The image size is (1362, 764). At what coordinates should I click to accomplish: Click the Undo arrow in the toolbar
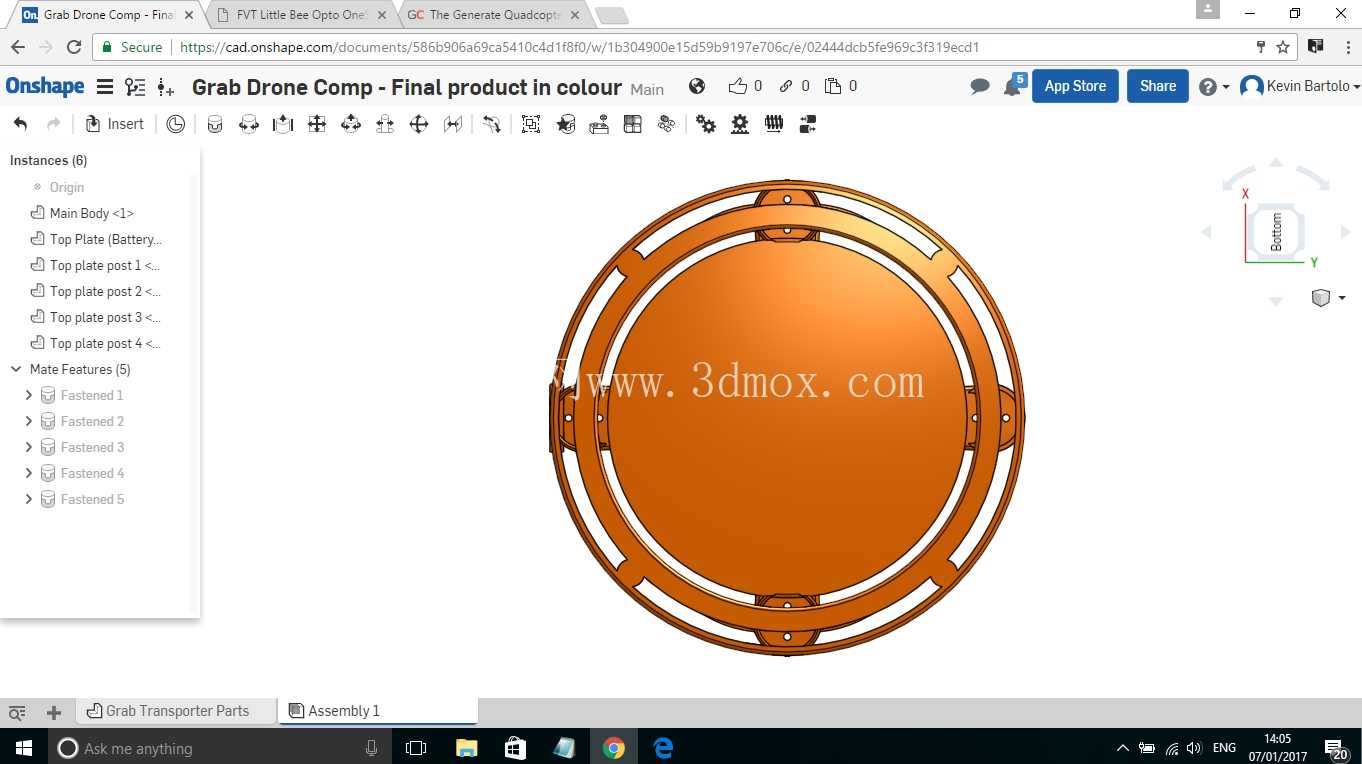pos(20,124)
